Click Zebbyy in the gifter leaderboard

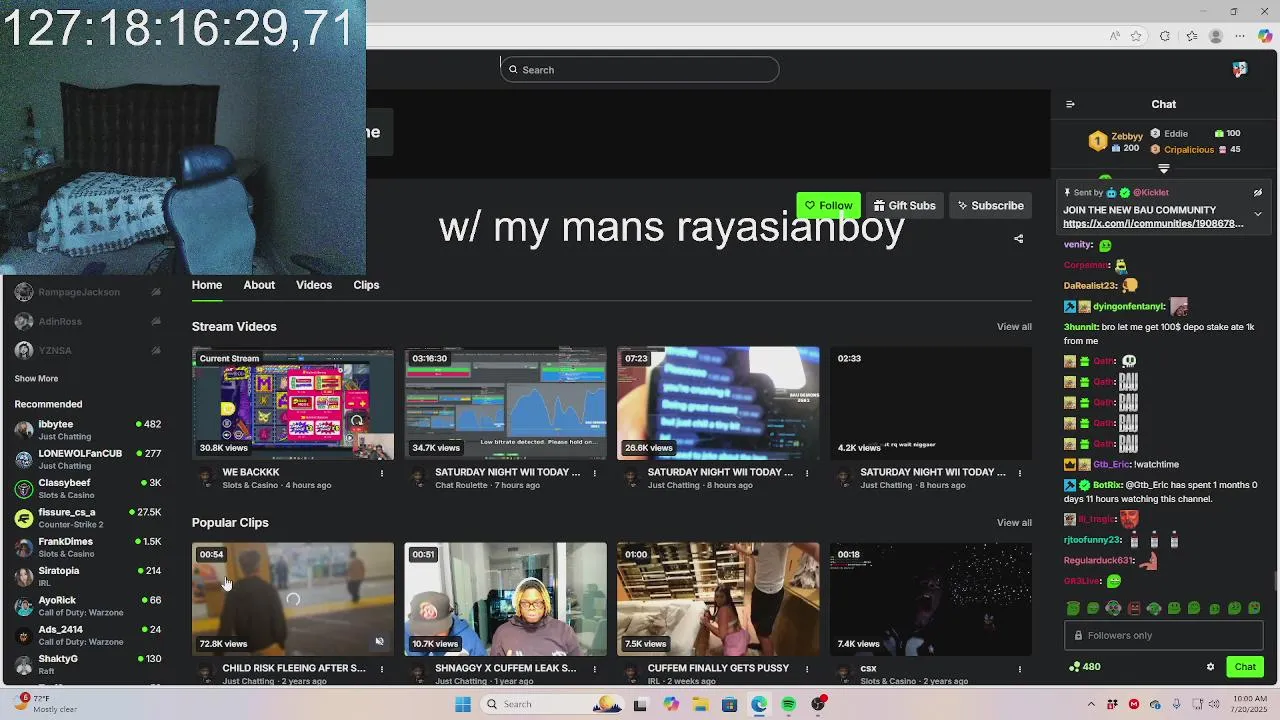tap(1127, 136)
